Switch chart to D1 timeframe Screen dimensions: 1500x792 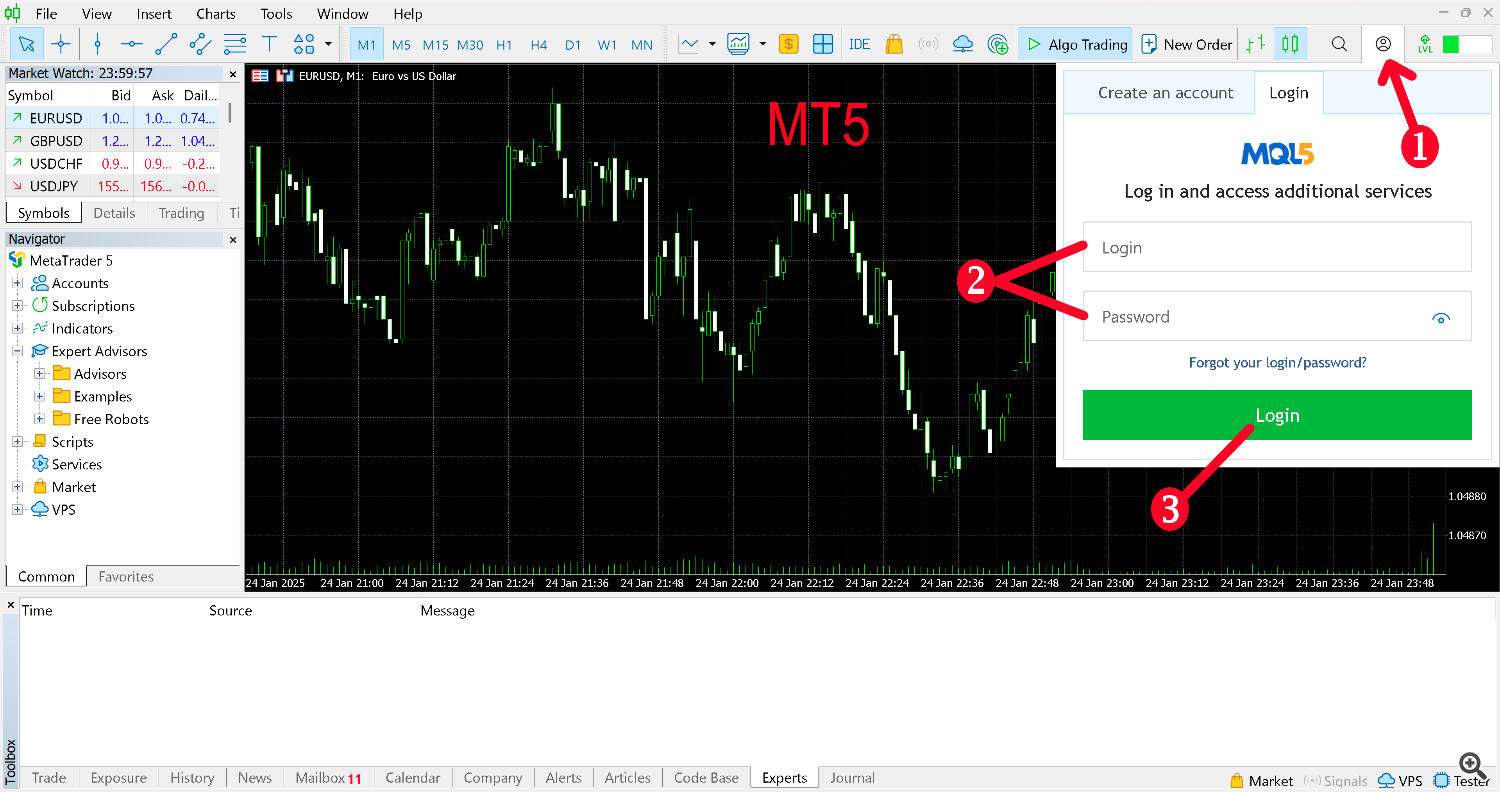tap(573, 45)
